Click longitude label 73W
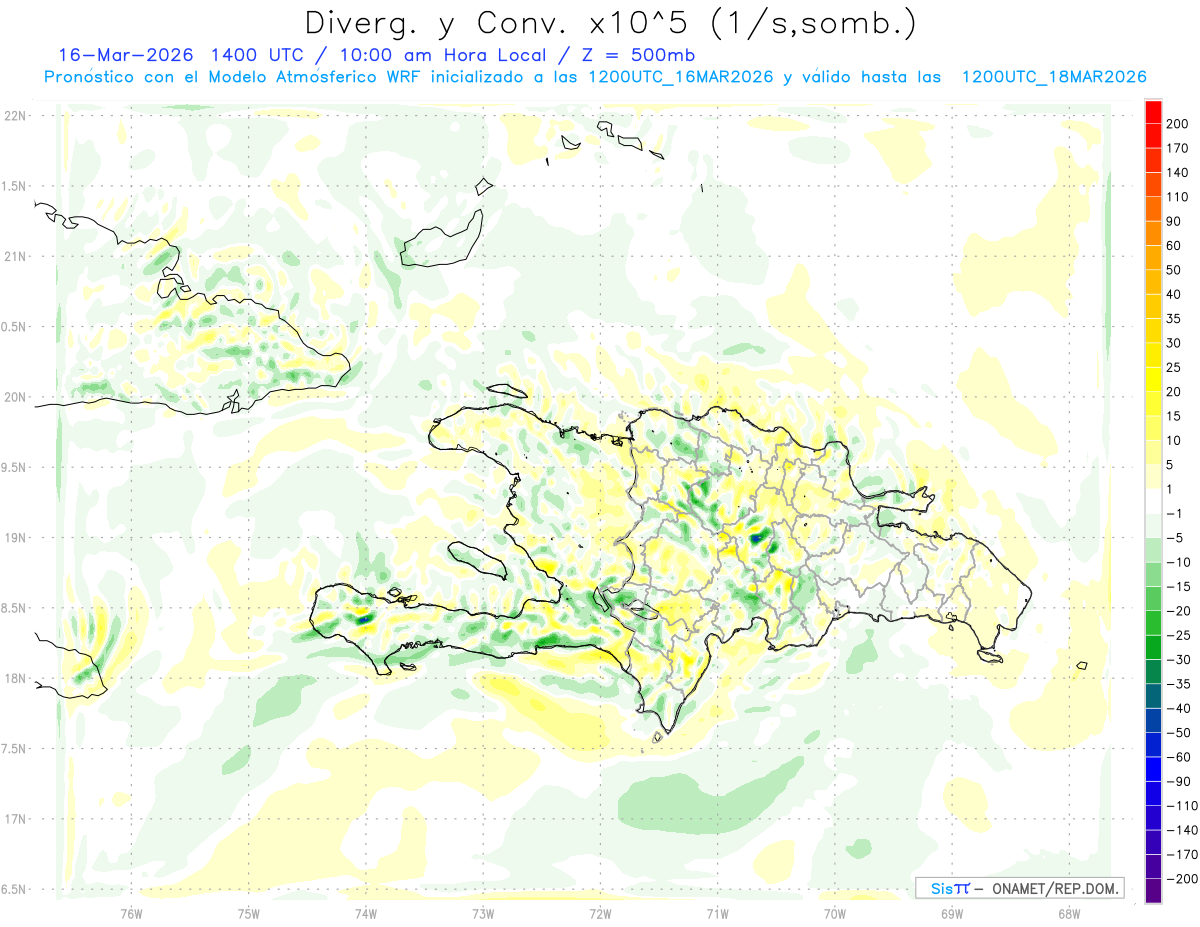 [483, 914]
